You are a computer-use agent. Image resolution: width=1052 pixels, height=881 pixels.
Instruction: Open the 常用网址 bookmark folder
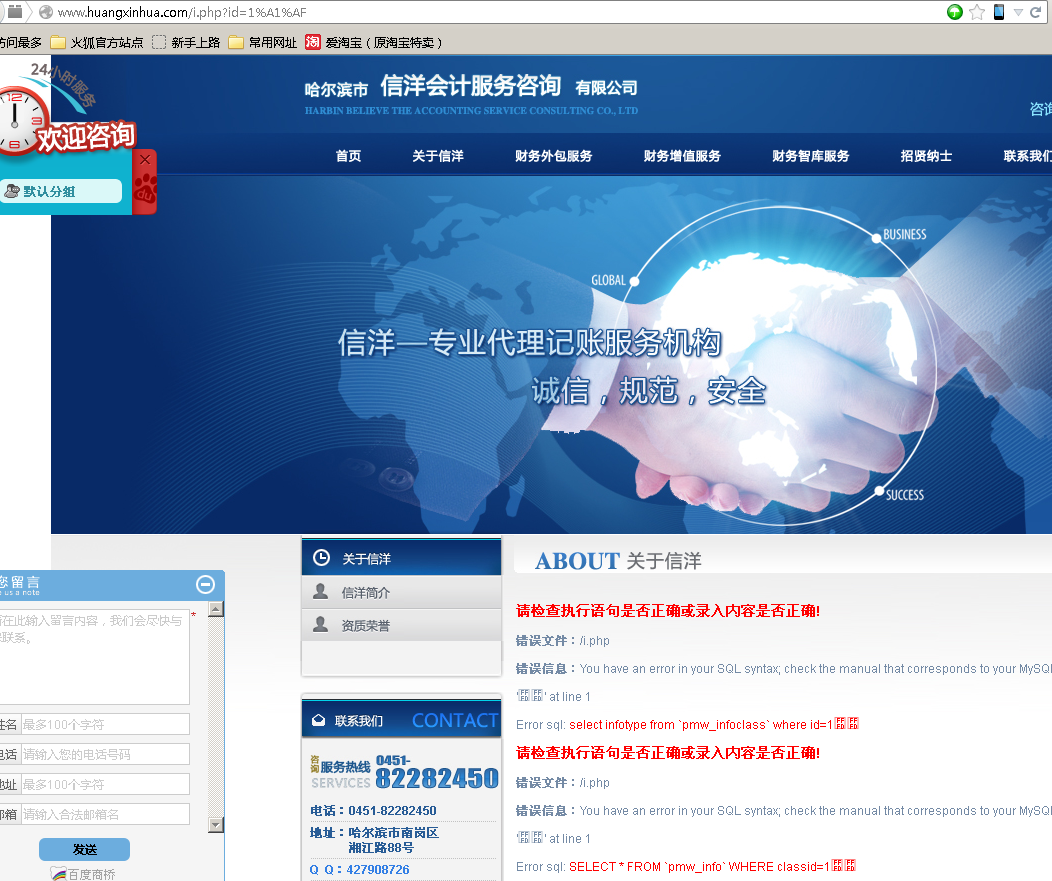(x=263, y=42)
